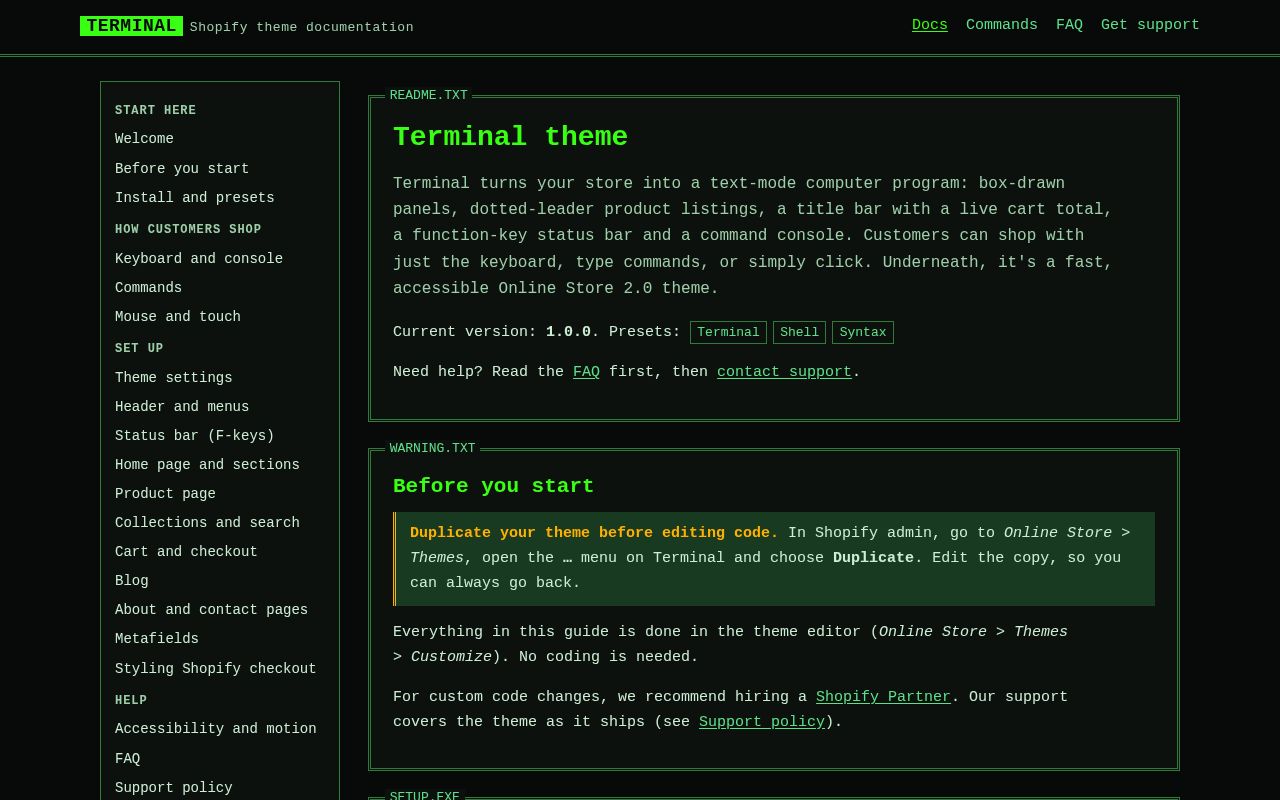The width and height of the screenshot is (1280, 800).
Task: Go to Product page docs
Action: 165,494
